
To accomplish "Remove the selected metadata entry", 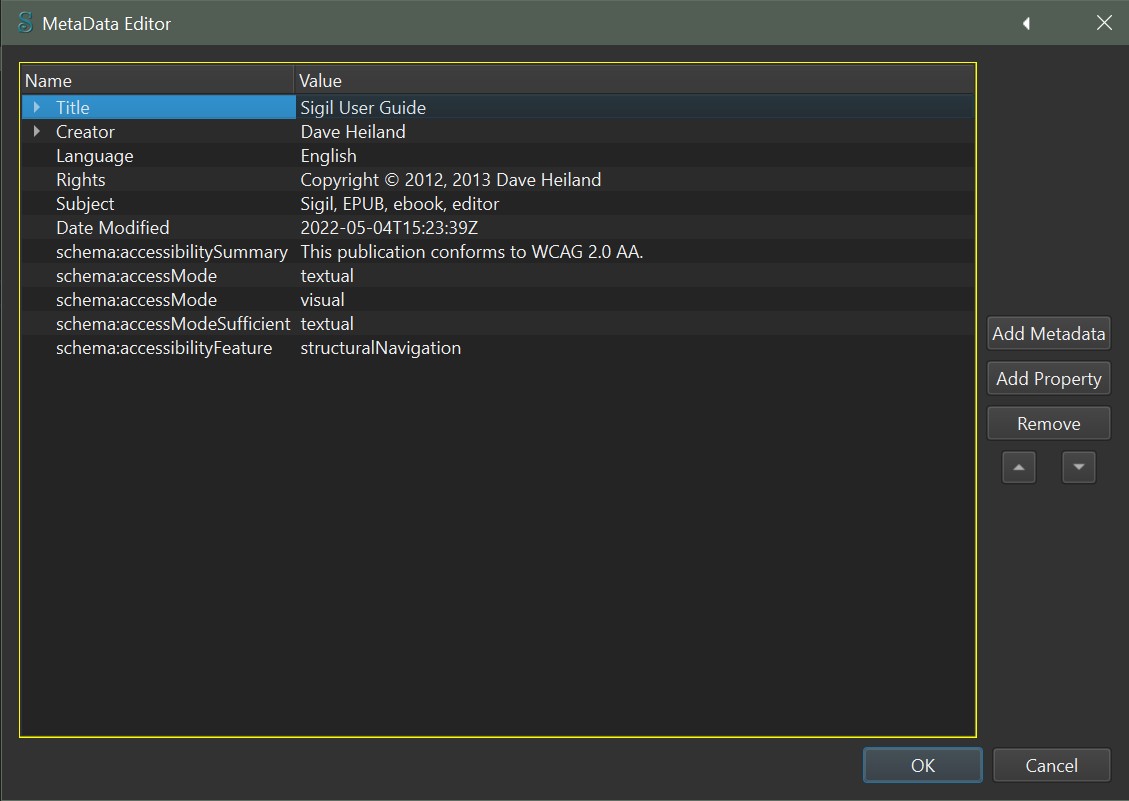I will pos(1048,424).
